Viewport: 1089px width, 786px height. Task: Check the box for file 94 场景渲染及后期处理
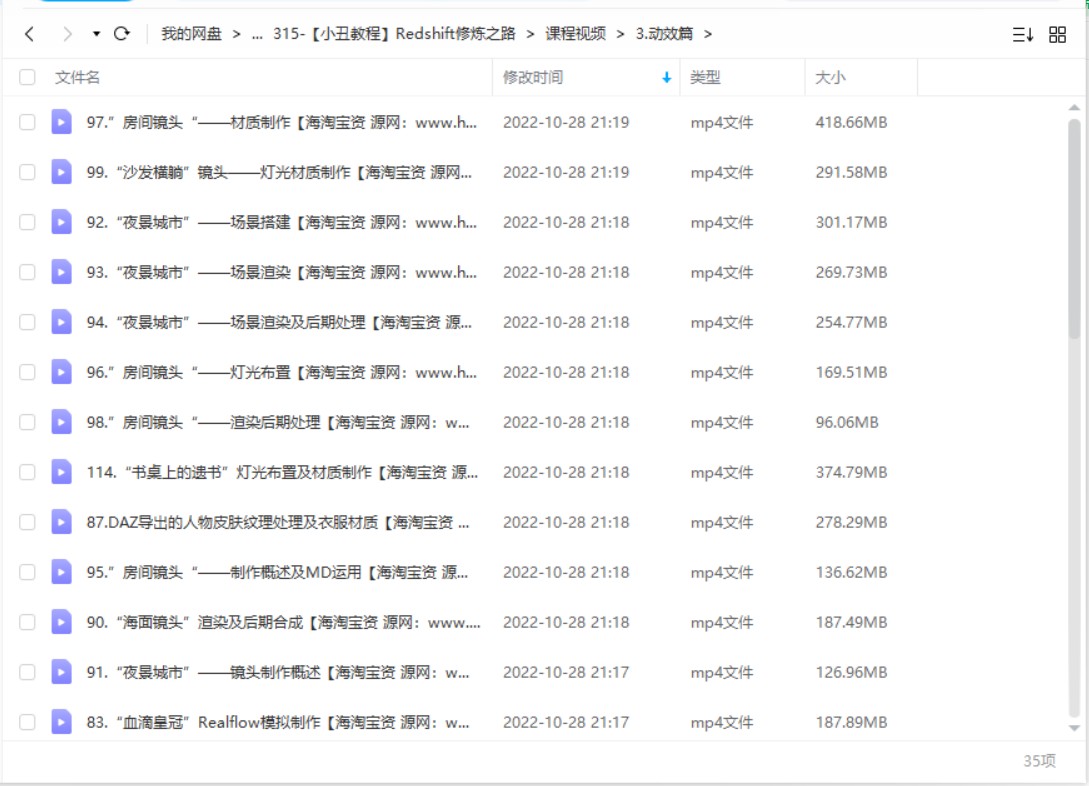[27, 322]
